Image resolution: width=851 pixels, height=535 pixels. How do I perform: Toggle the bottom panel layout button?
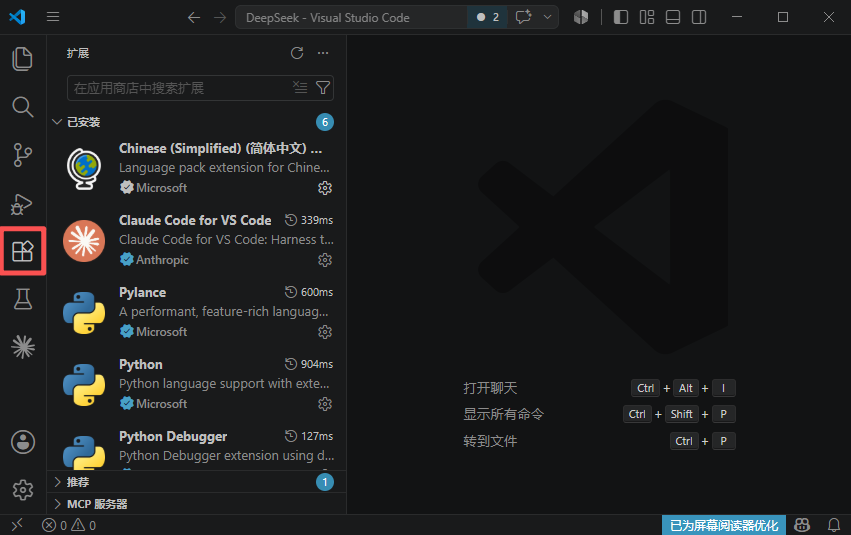point(672,17)
